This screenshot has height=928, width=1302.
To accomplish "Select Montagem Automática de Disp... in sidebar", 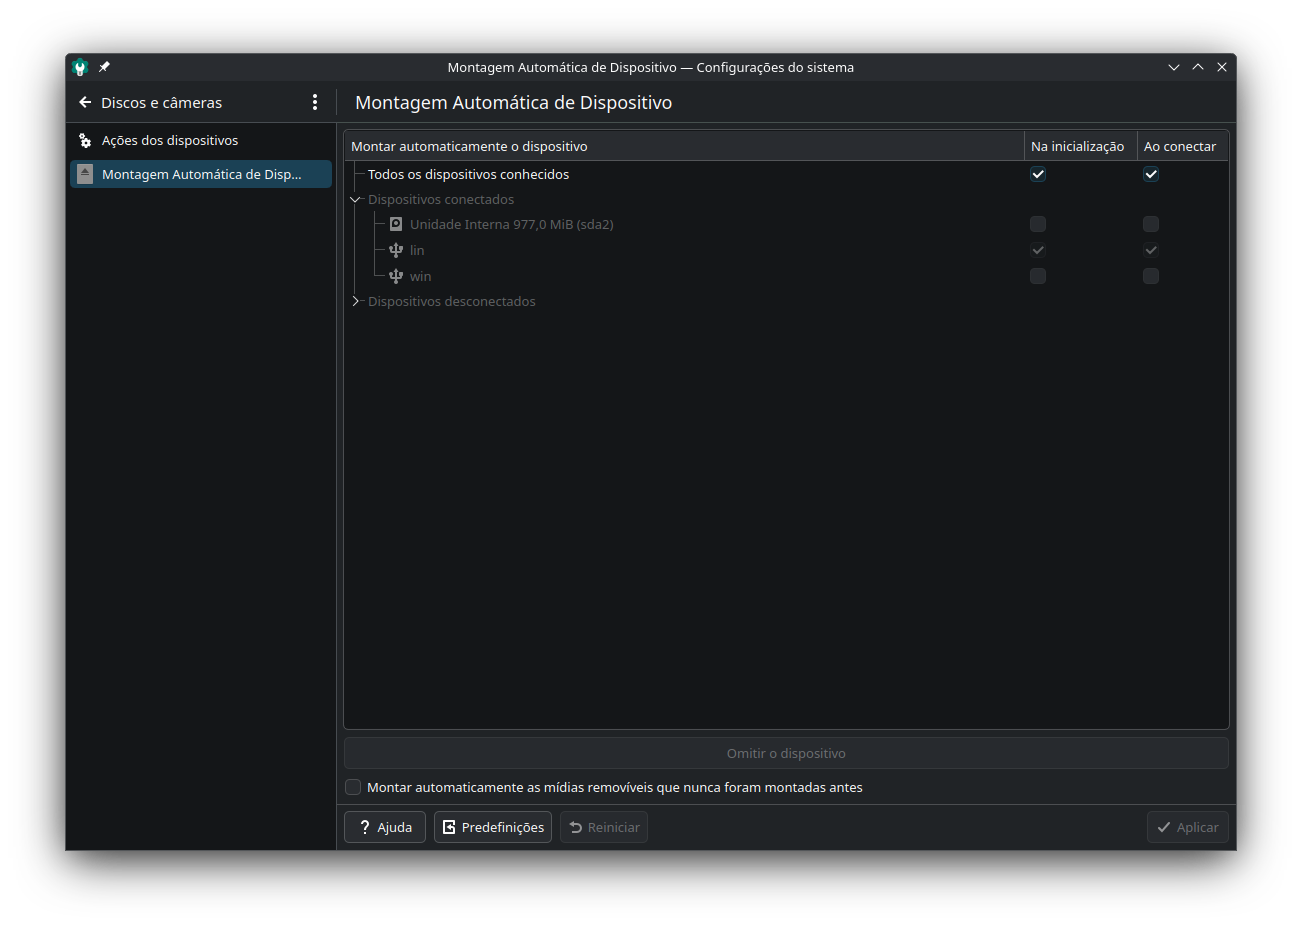I will pos(201,174).
